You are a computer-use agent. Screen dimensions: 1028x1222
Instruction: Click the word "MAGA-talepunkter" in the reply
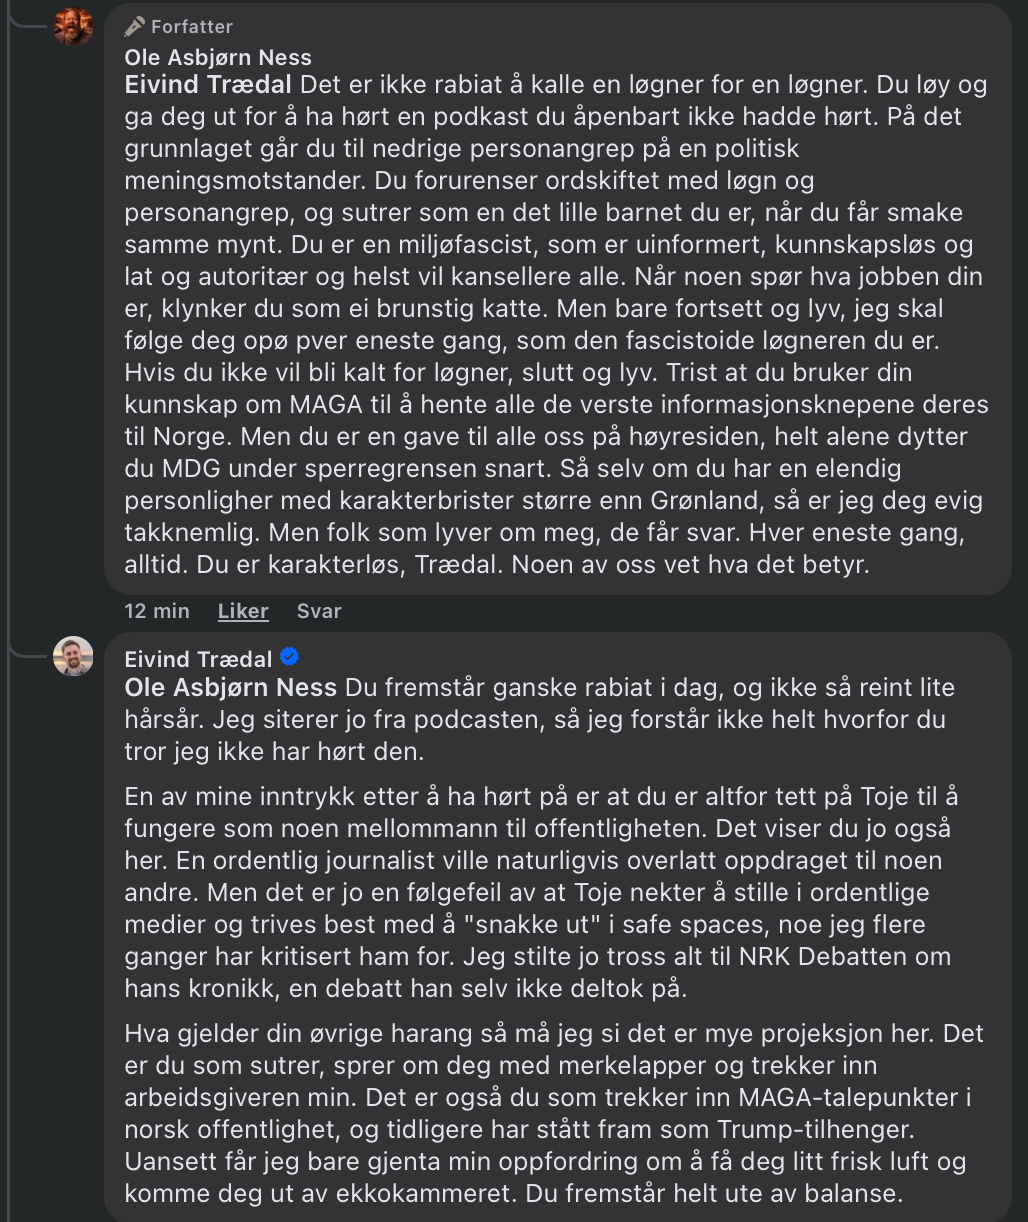[x=855, y=1098]
